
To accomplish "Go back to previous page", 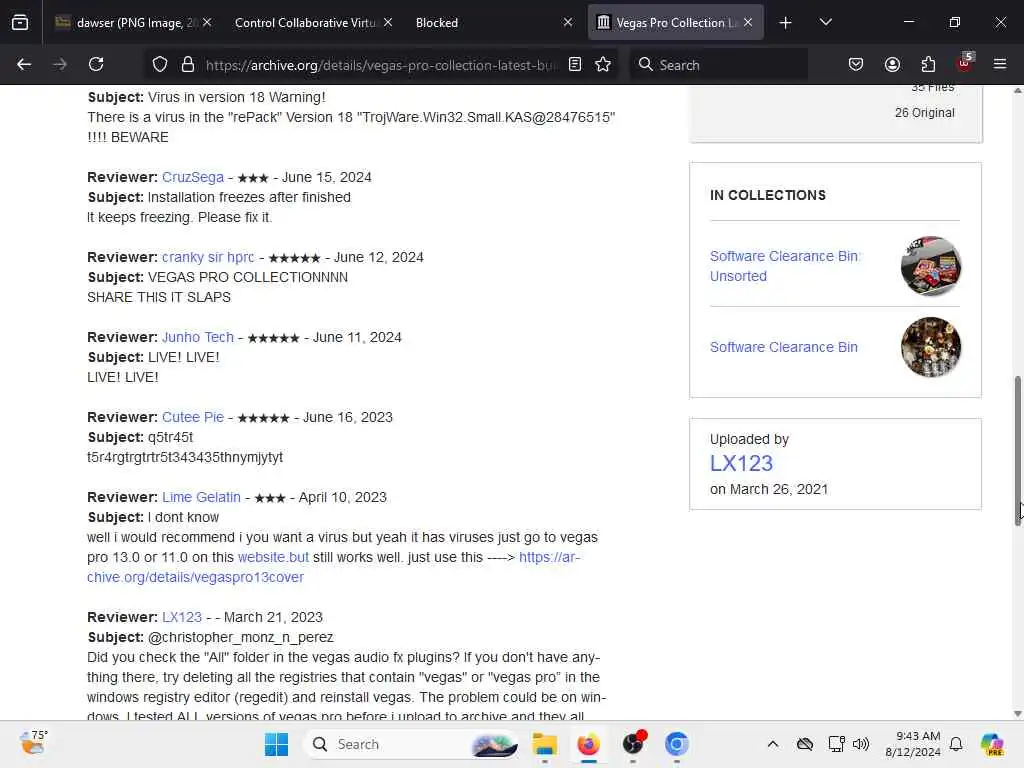I will tap(24, 64).
